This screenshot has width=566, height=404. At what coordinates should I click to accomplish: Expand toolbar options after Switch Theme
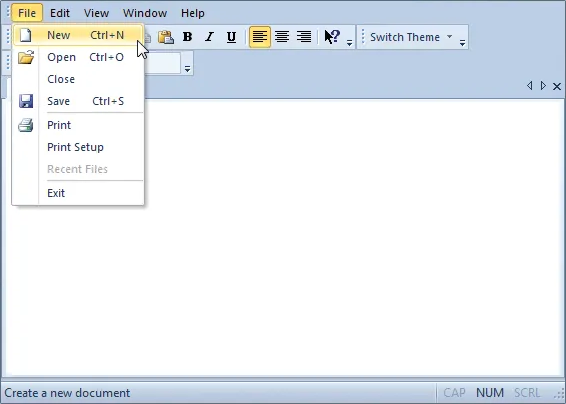click(x=462, y=43)
